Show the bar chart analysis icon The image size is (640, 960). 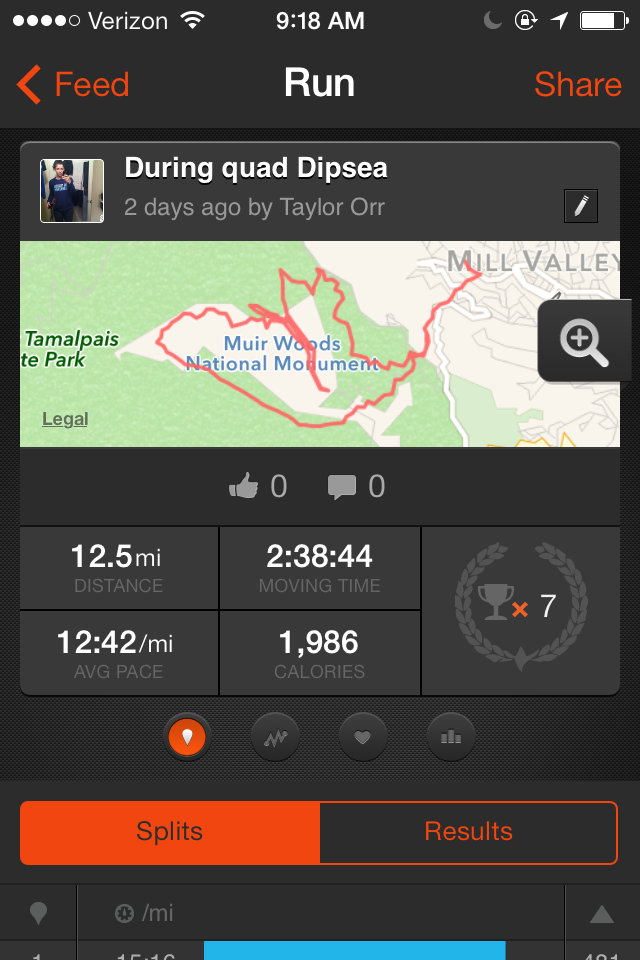(451, 738)
